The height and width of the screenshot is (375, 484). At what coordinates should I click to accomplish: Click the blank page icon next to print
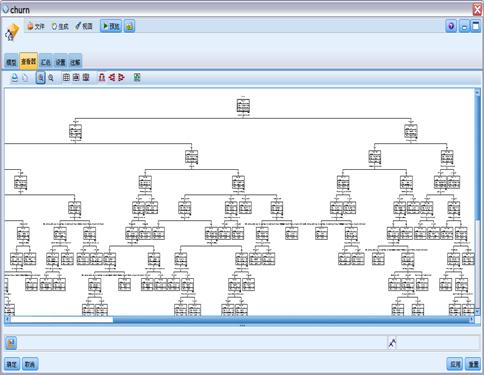click(25, 78)
